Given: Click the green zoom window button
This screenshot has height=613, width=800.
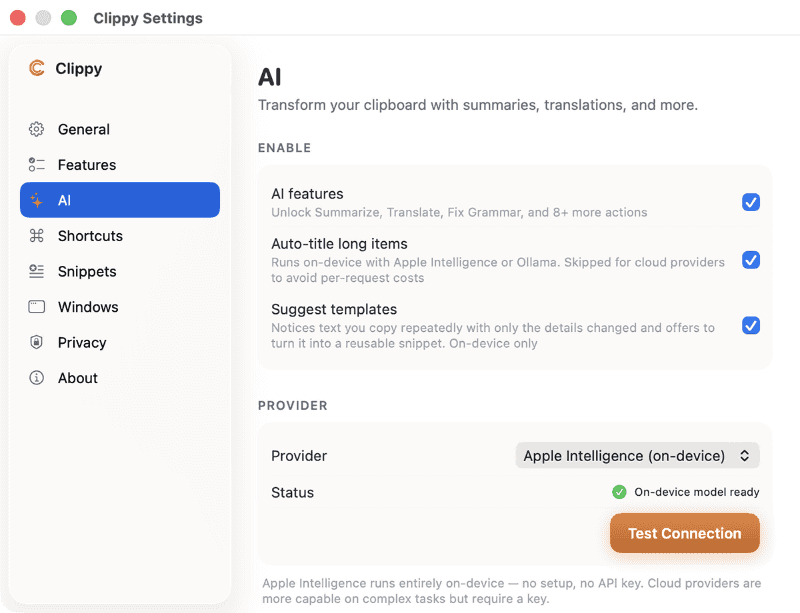Looking at the screenshot, I should coord(69,18).
